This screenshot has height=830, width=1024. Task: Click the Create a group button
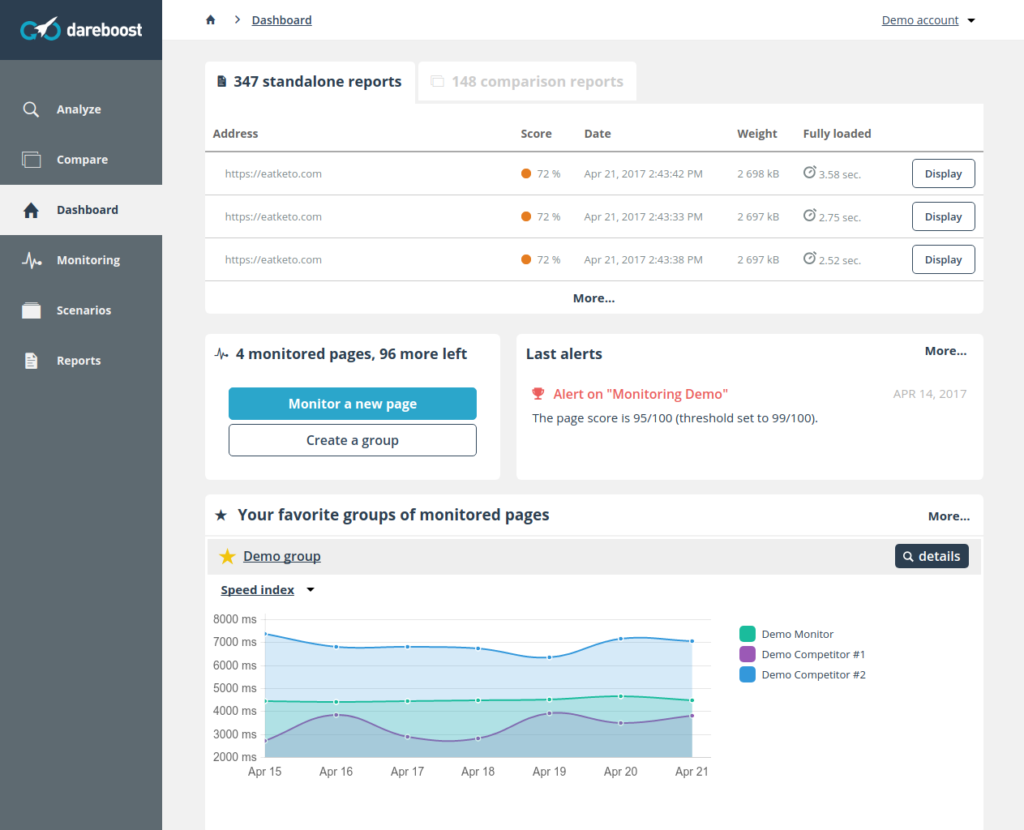352,440
